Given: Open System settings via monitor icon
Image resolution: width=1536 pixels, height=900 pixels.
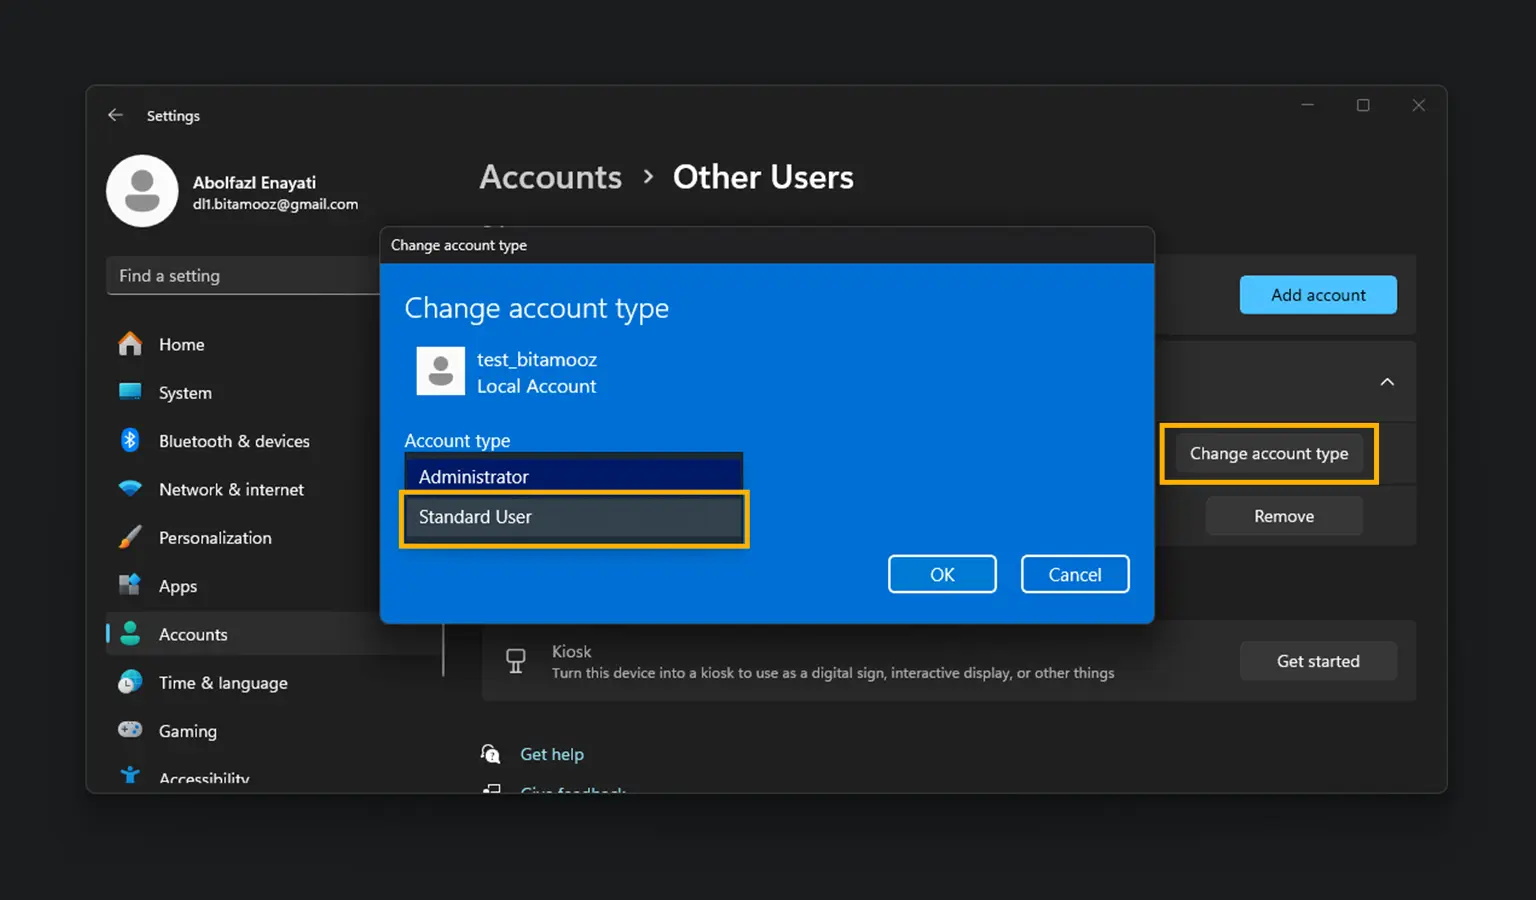Looking at the screenshot, I should [x=130, y=392].
